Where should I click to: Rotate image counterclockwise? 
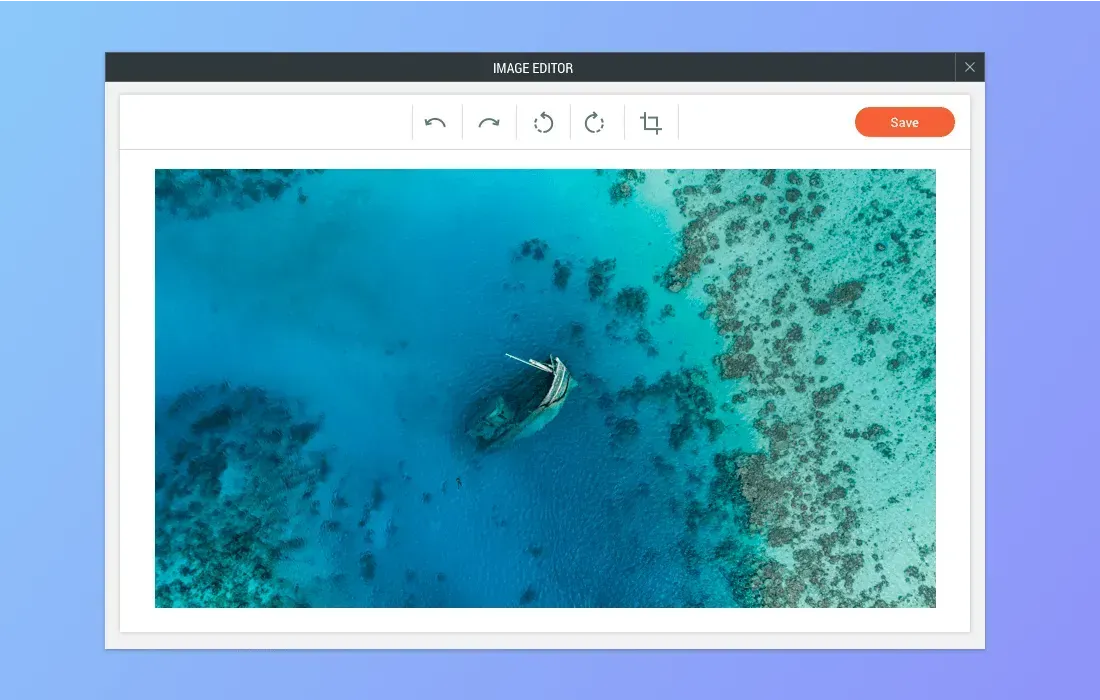click(x=543, y=123)
